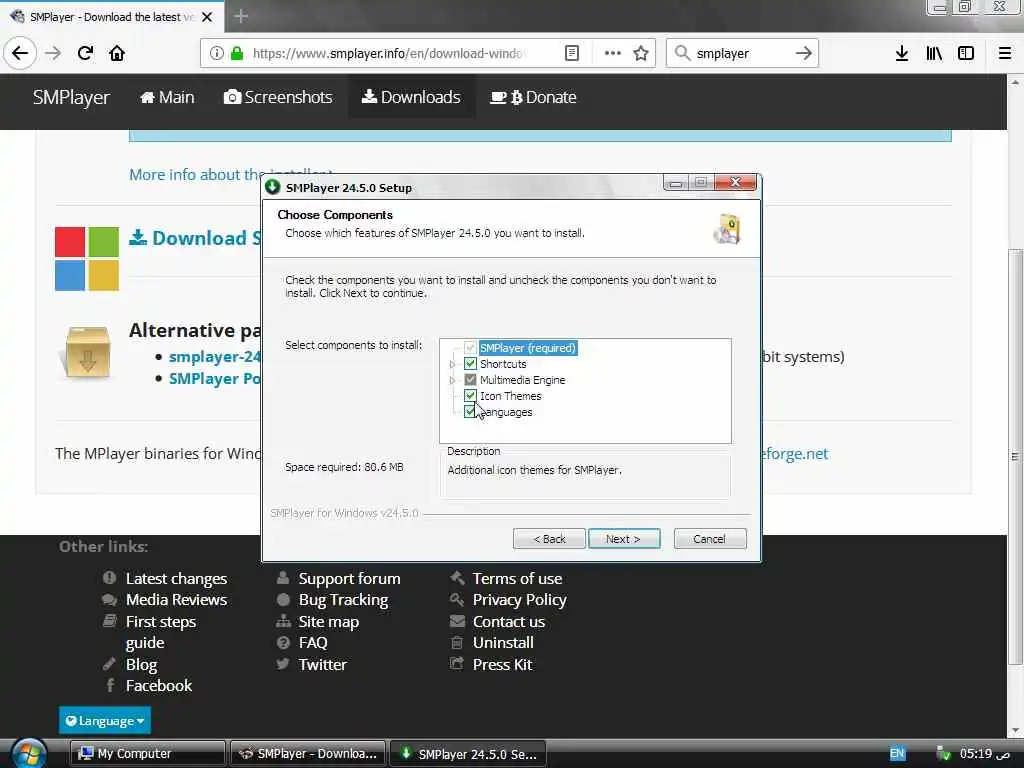The image size is (1024, 768).
Task: Open the browser home page icon
Action: (117, 53)
